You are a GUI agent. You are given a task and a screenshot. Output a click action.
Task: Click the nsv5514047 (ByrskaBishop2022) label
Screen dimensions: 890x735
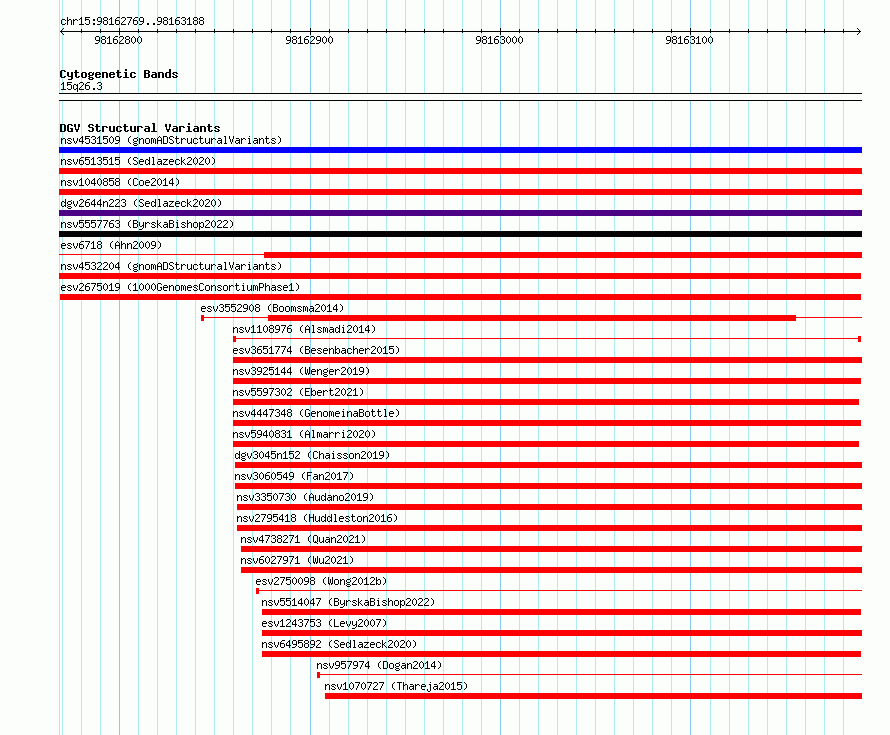[x=348, y=602]
